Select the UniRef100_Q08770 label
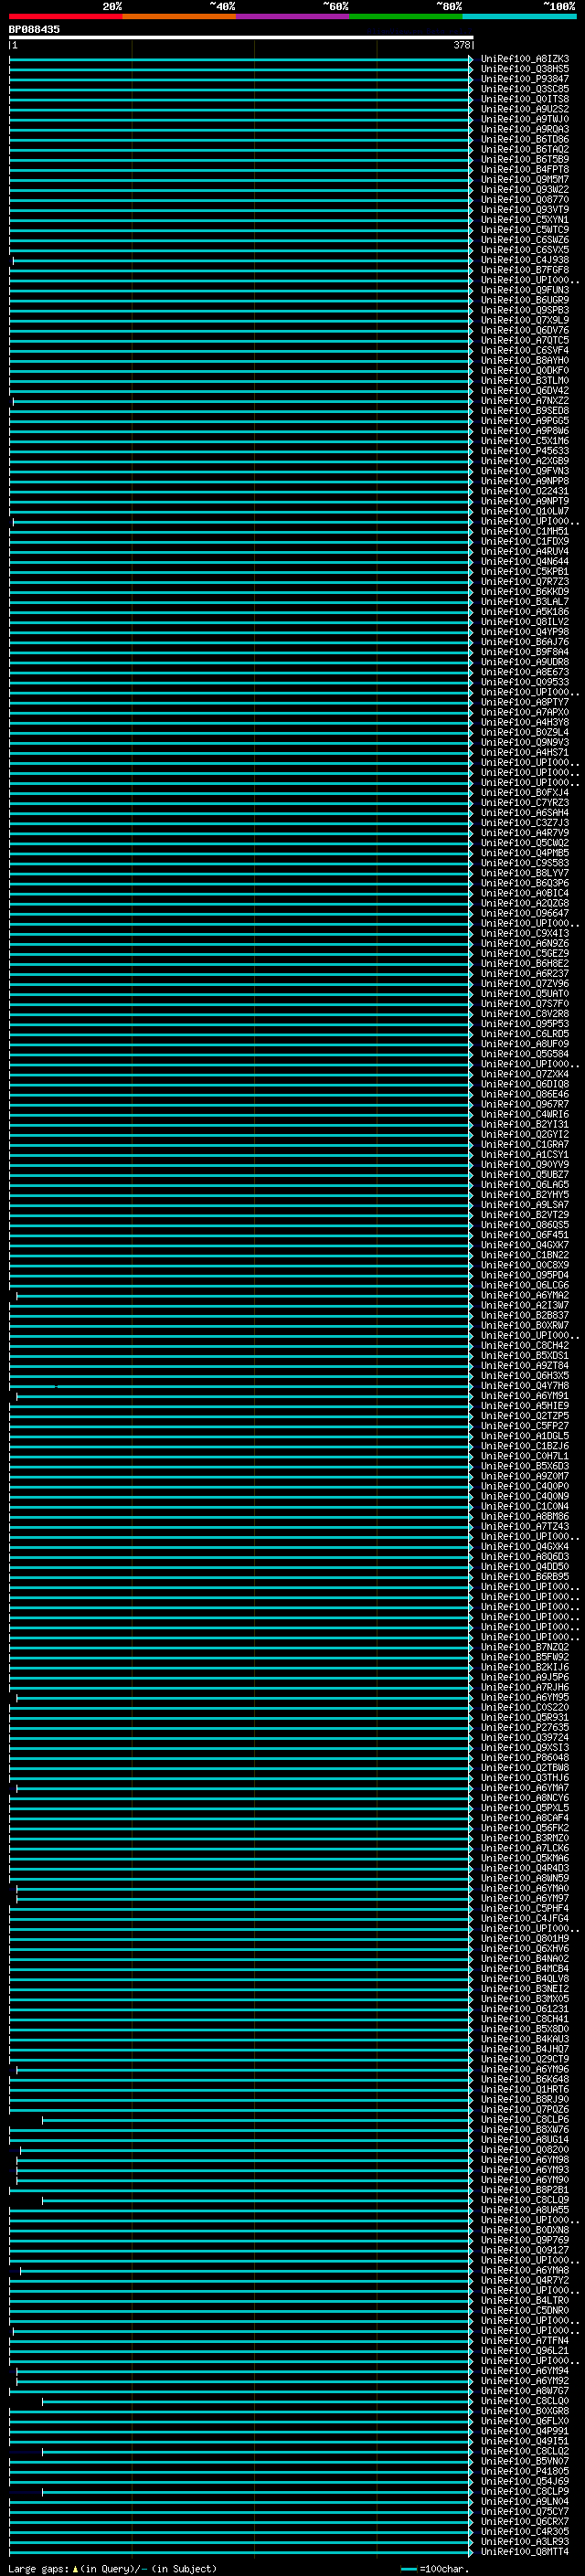The width and height of the screenshot is (585, 2576). (x=525, y=200)
